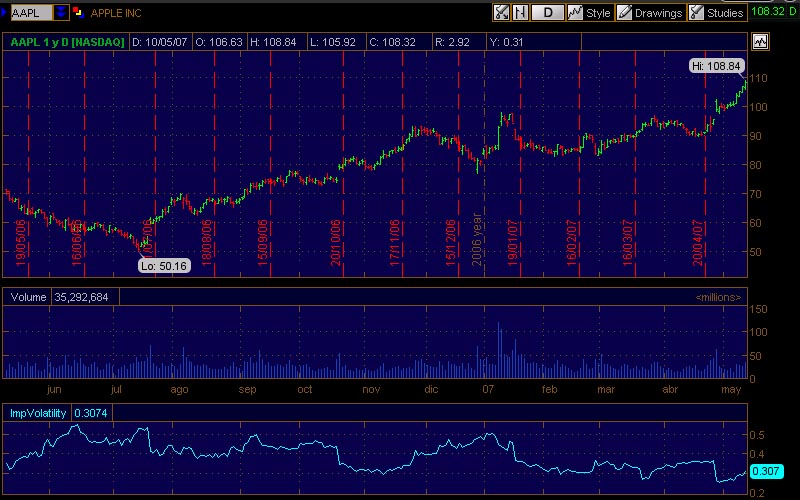
Task: Click the R: 2.92 range value
Action: [x=452, y=42]
